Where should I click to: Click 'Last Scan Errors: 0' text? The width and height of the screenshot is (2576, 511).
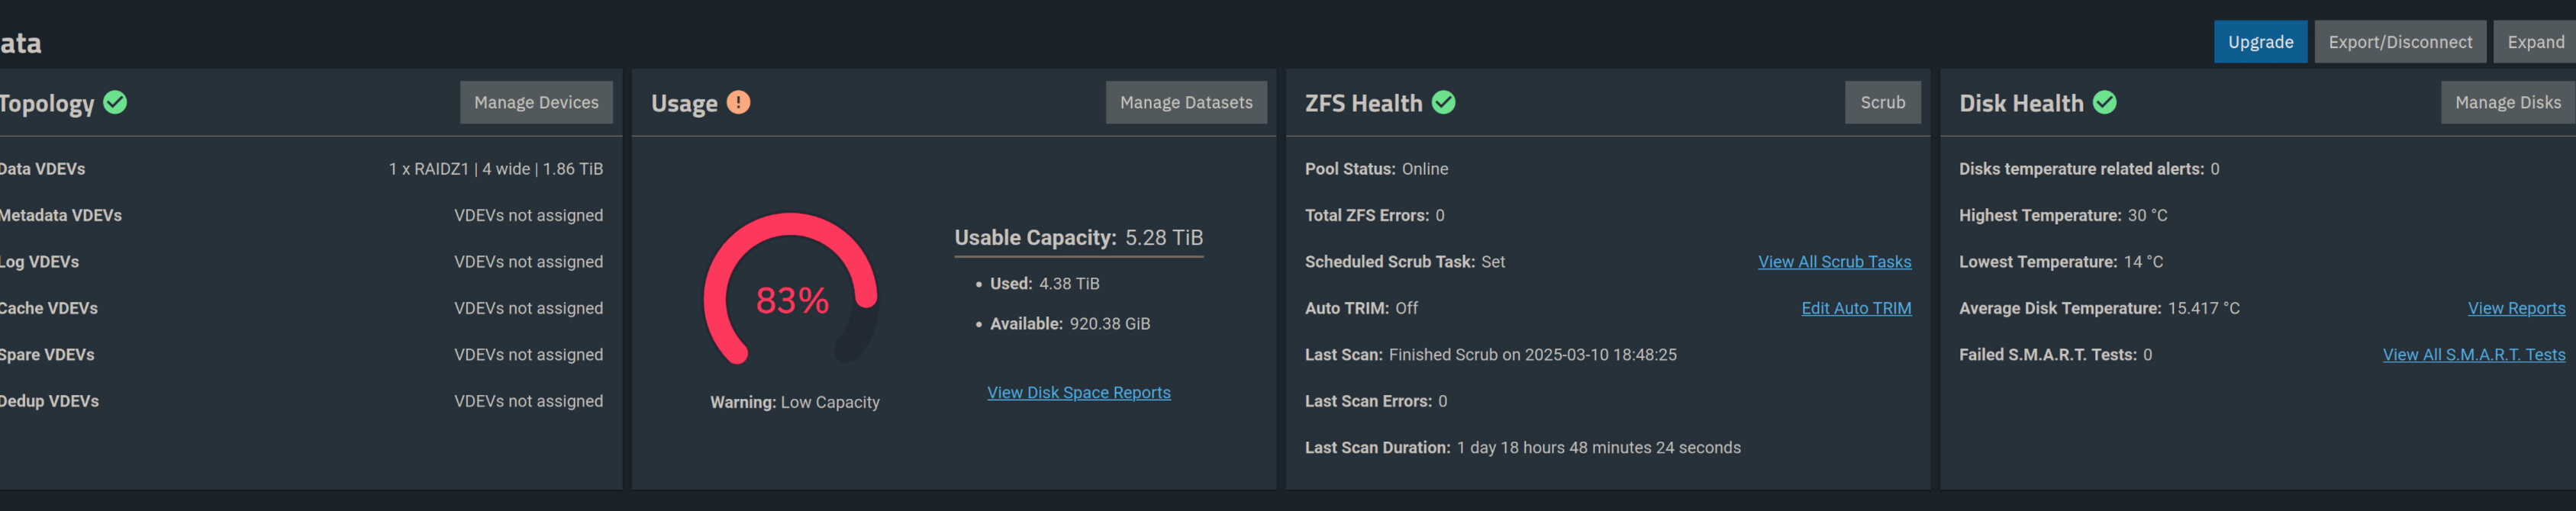coord(1375,401)
